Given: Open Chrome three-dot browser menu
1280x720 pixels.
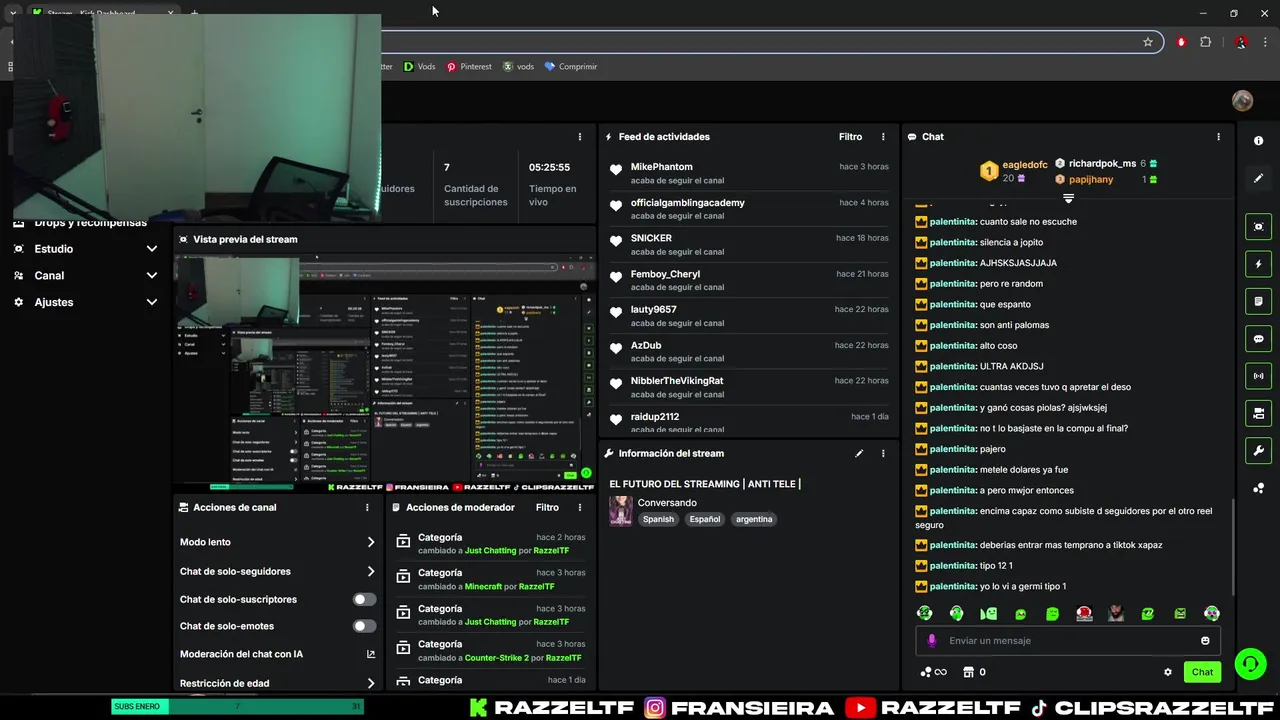Looking at the screenshot, I should [1266, 42].
